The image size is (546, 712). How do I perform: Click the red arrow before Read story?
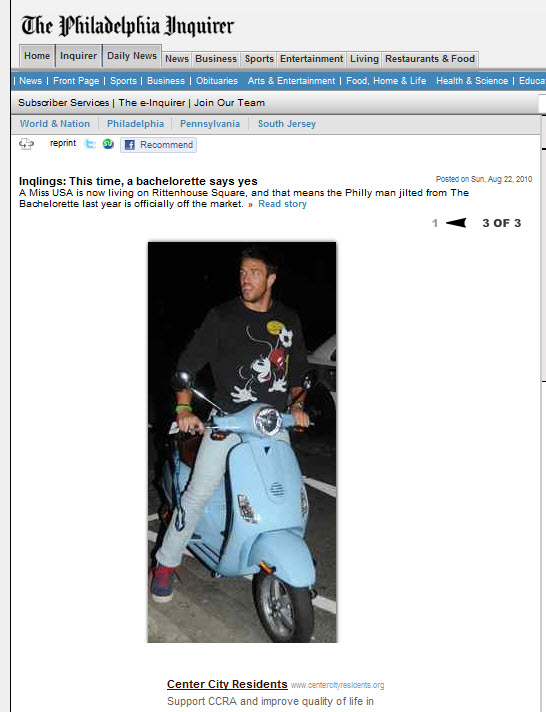[250, 205]
